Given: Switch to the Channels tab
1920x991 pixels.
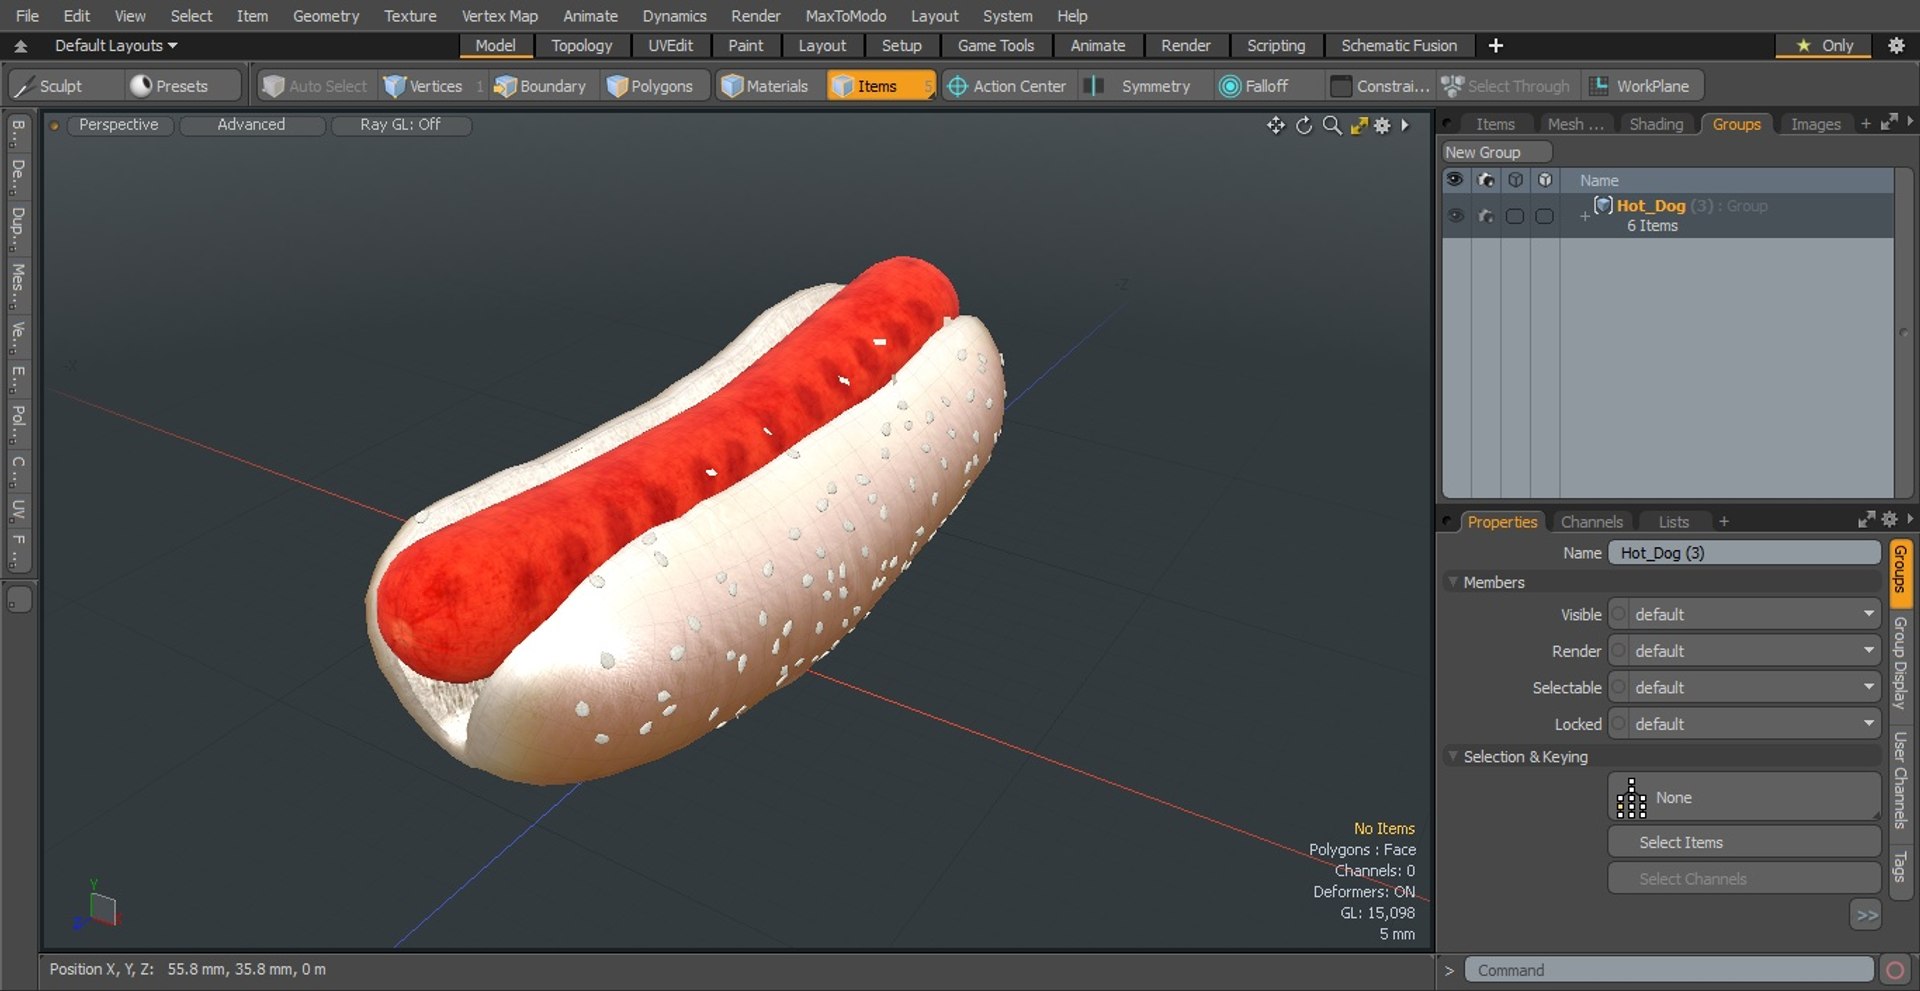Looking at the screenshot, I should coord(1592,522).
